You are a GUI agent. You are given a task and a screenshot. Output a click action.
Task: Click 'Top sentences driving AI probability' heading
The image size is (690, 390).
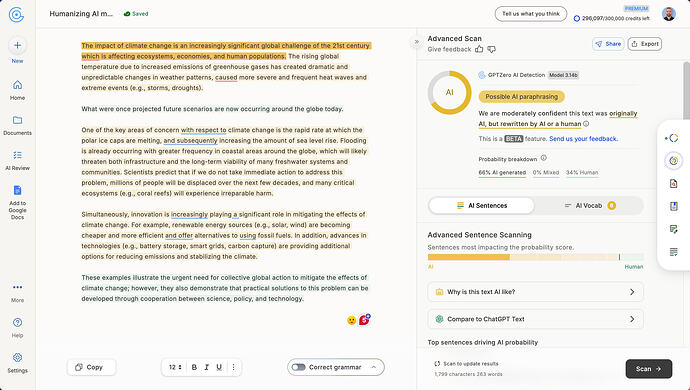point(483,342)
